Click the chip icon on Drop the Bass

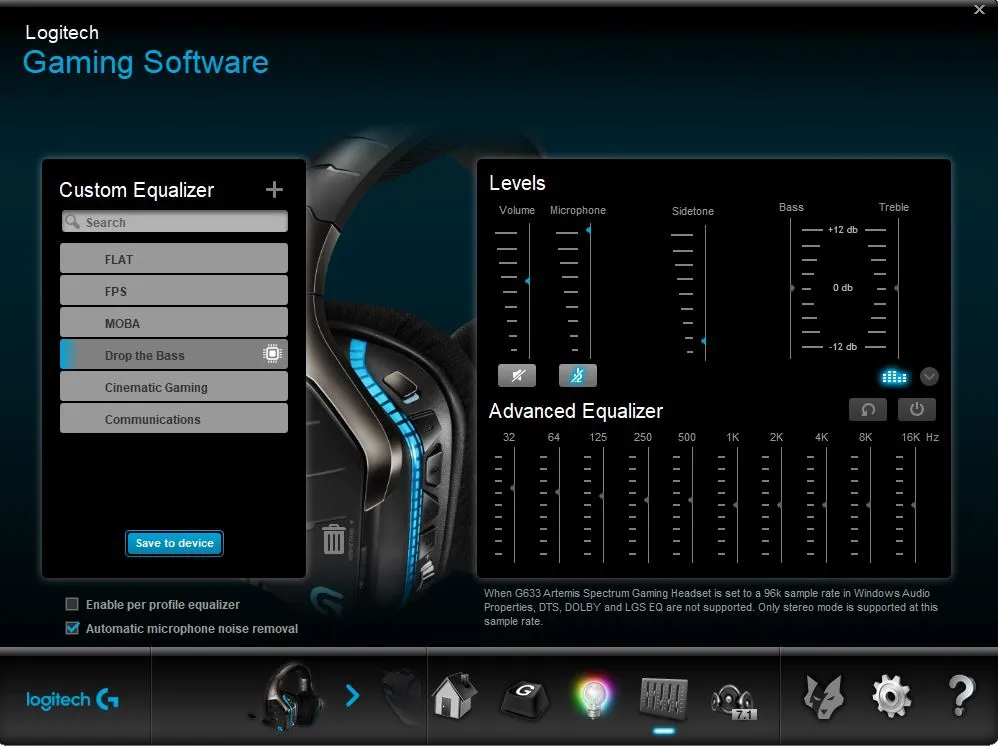pos(272,354)
